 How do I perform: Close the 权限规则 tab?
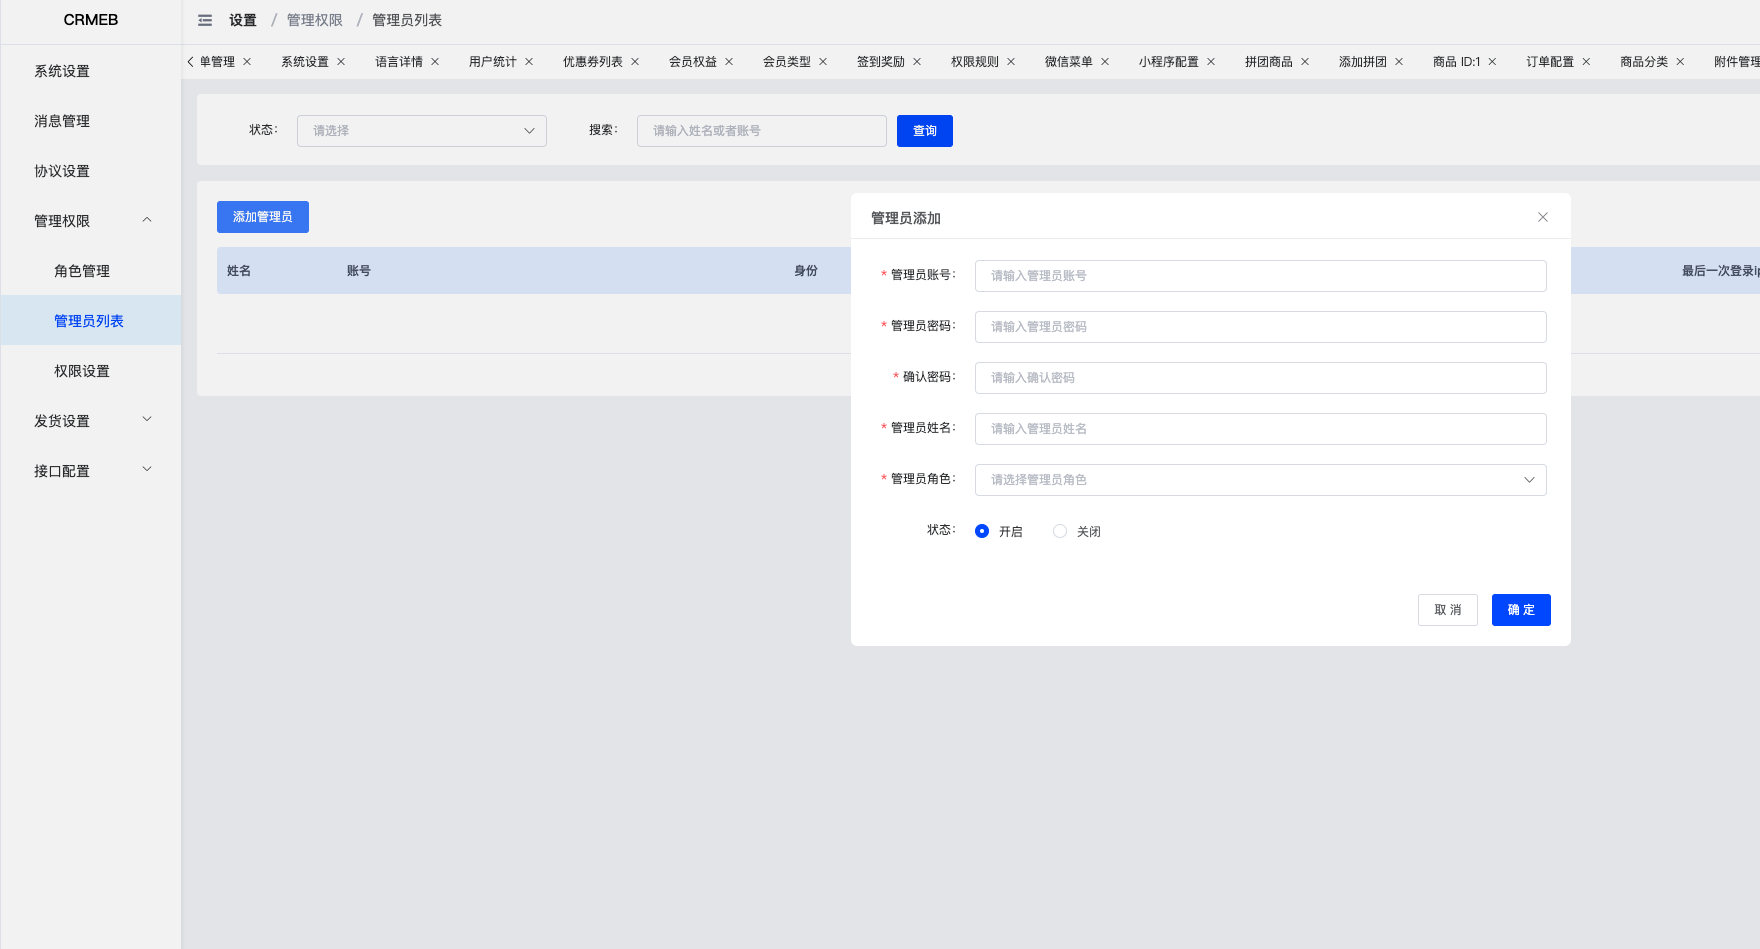click(1011, 62)
